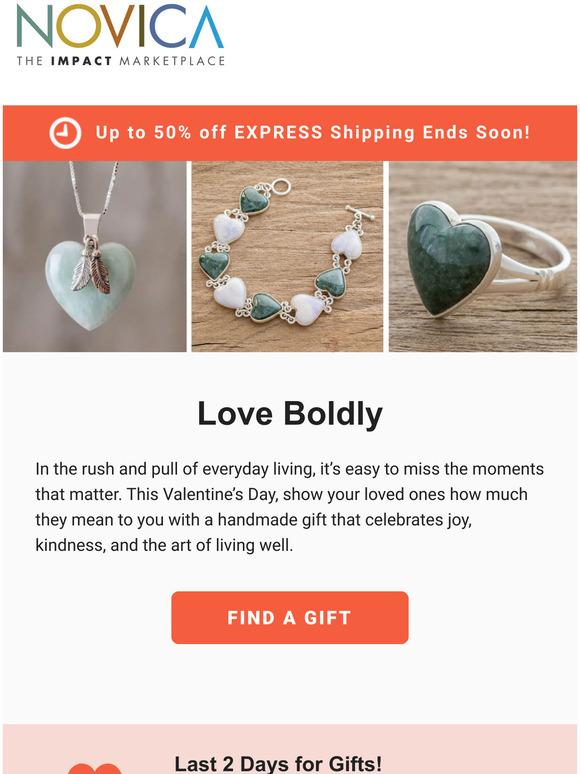
Task: Click the feather charms on the necklace
Action: coord(90,267)
